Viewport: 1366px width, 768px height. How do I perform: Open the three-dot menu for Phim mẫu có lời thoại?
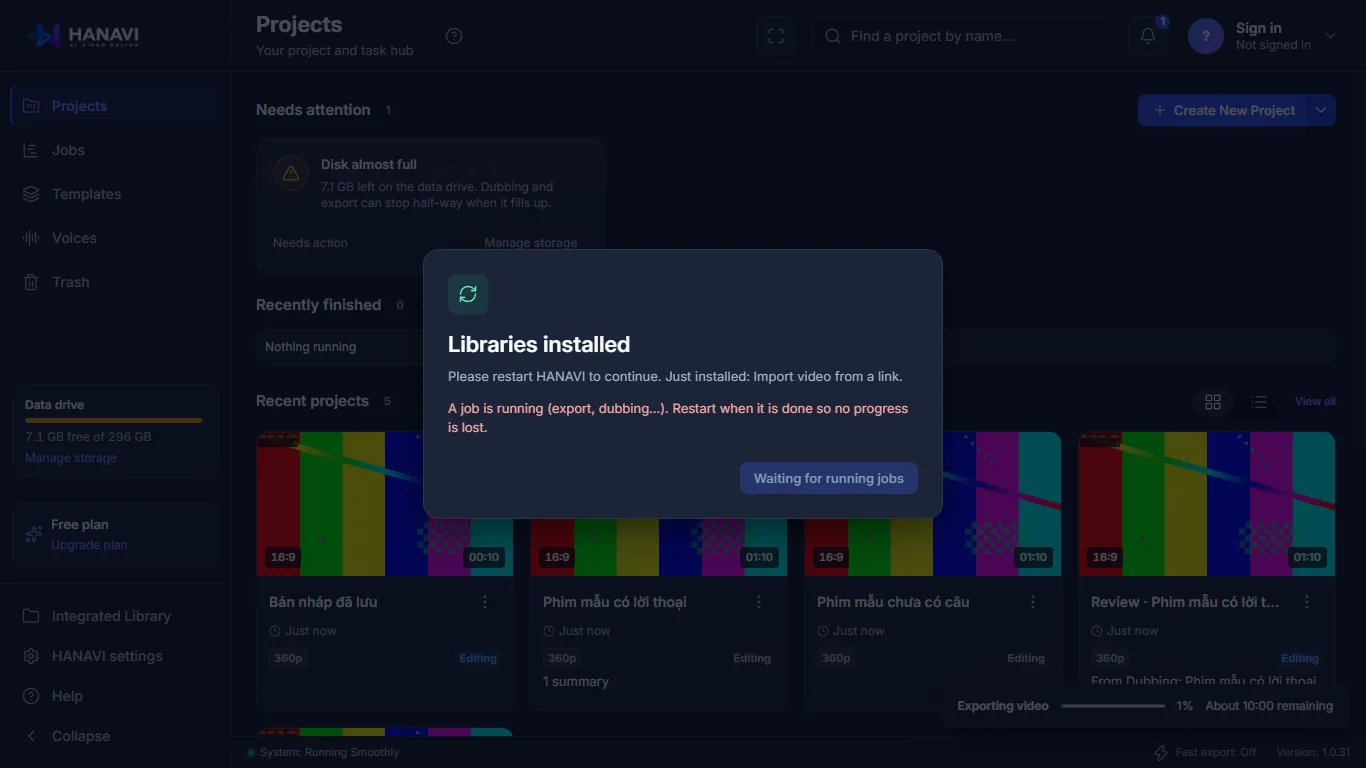tap(759, 602)
